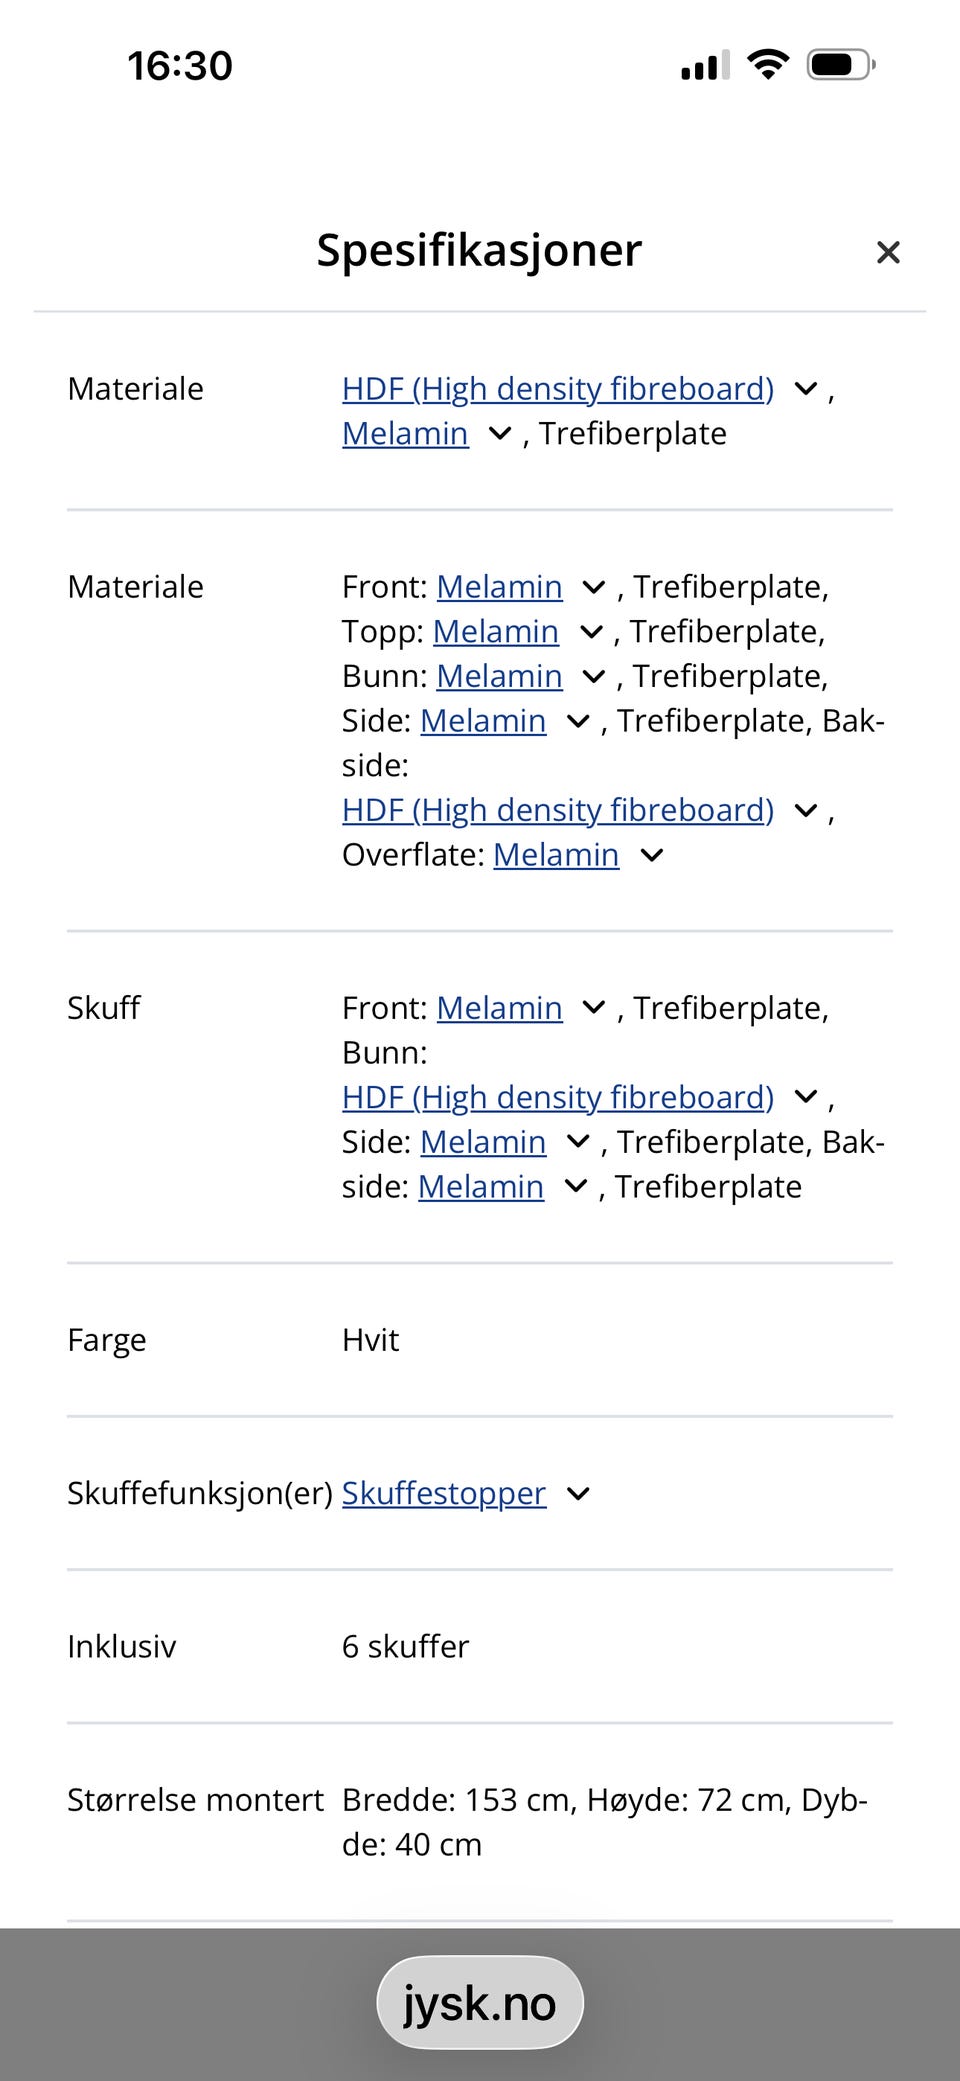Tap the jysk.no address pill

pyautogui.click(x=480, y=2001)
